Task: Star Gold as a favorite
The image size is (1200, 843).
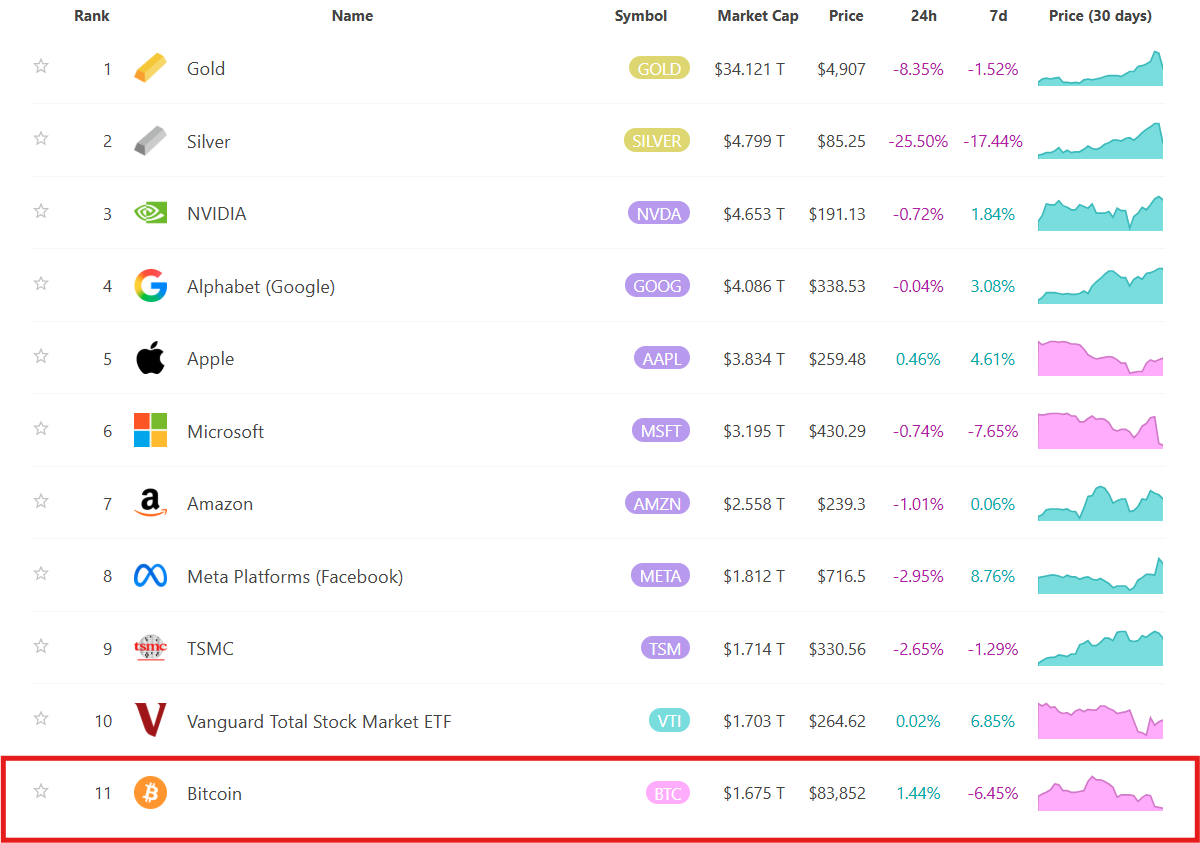Action: (41, 66)
